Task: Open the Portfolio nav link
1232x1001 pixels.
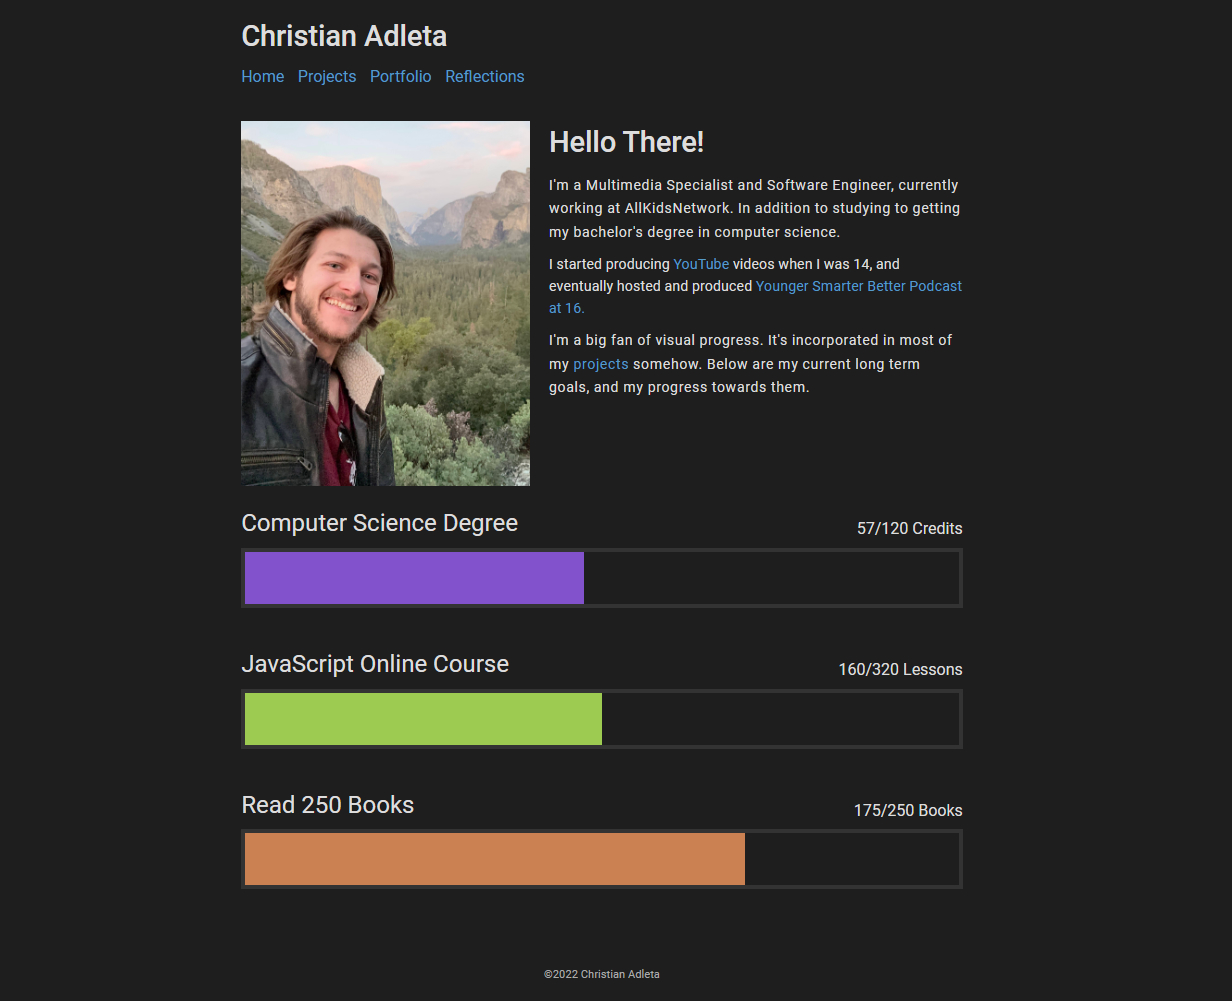Action: pyautogui.click(x=400, y=76)
